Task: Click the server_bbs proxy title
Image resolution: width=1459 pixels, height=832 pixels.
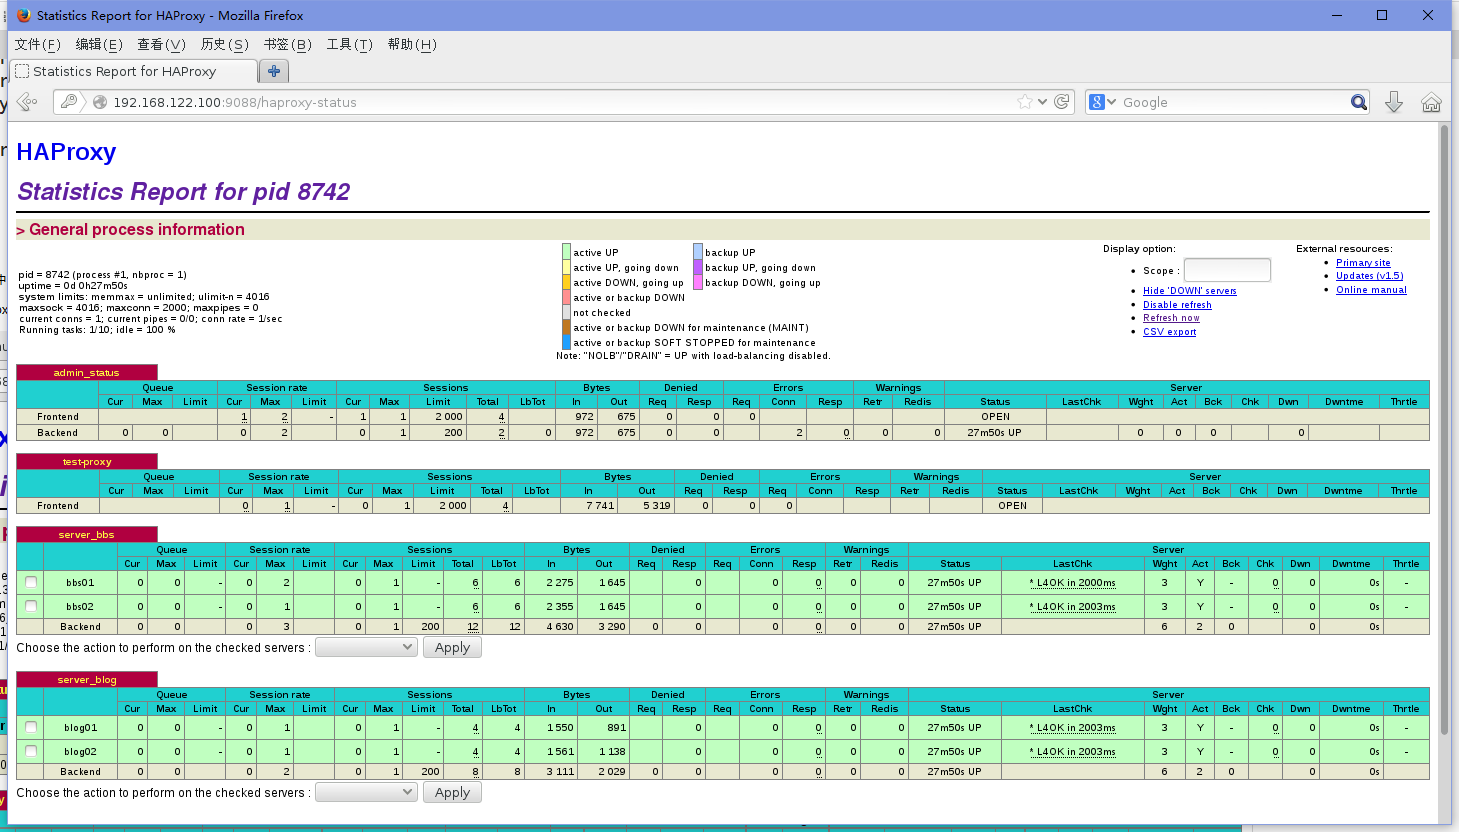Action: [86, 535]
